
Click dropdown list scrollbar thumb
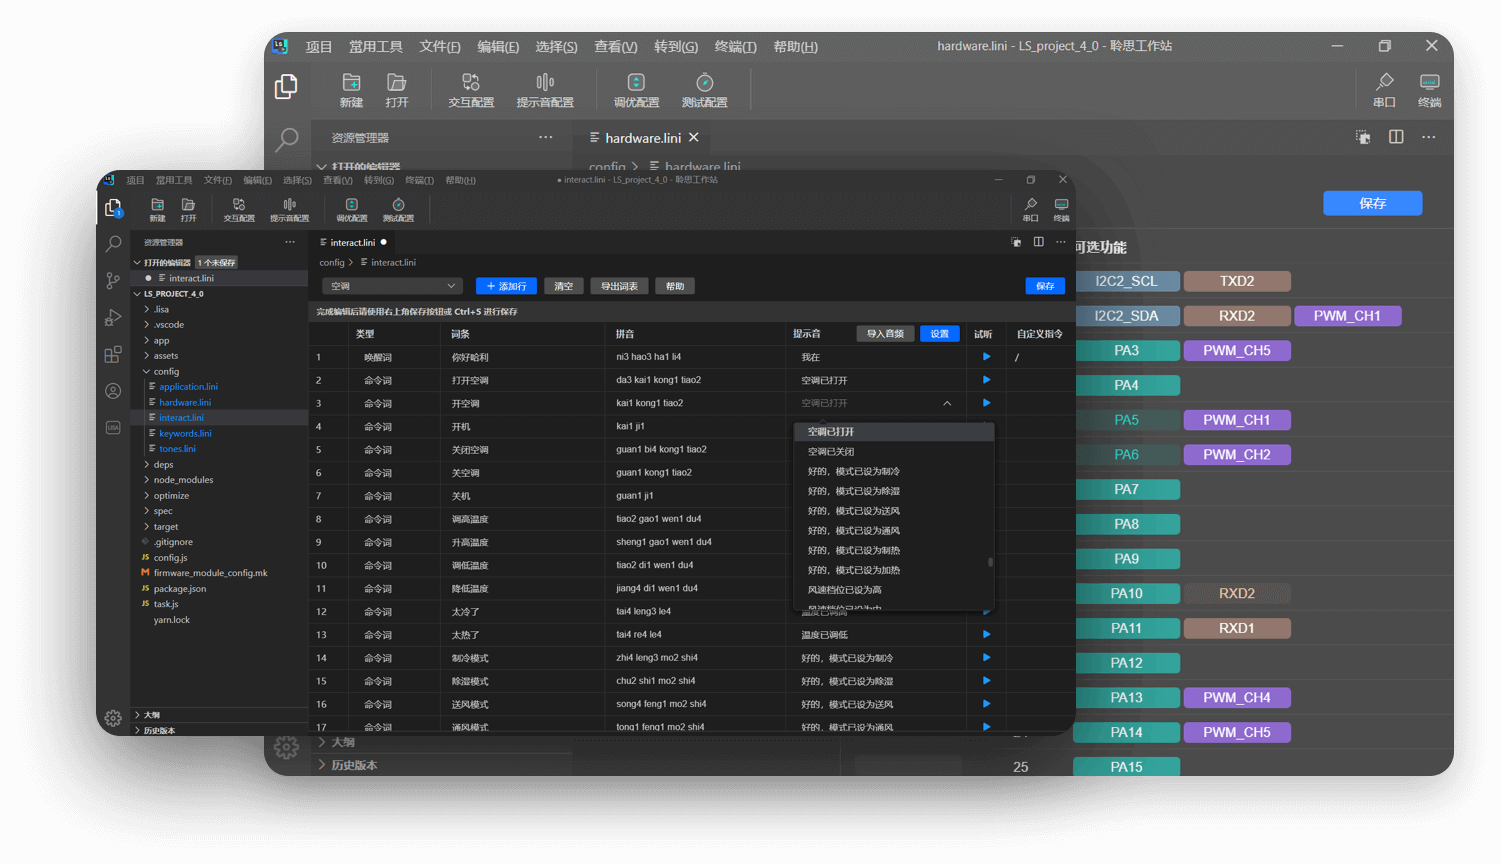click(990, 562)
